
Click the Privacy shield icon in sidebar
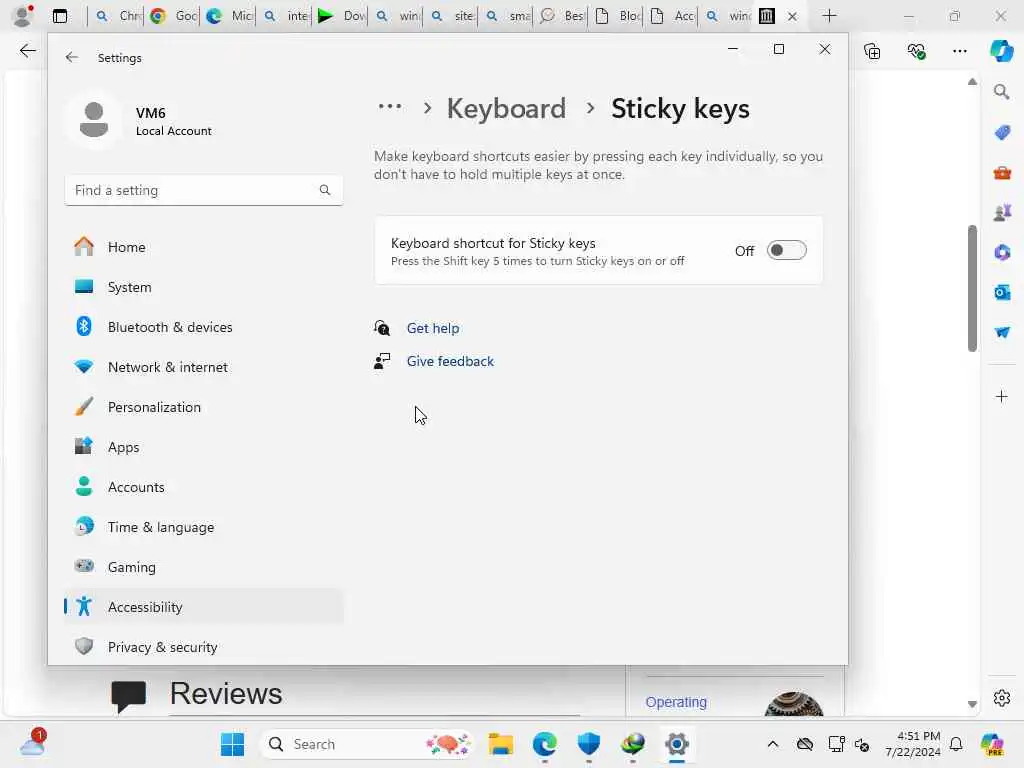click(x=84, y=646)
